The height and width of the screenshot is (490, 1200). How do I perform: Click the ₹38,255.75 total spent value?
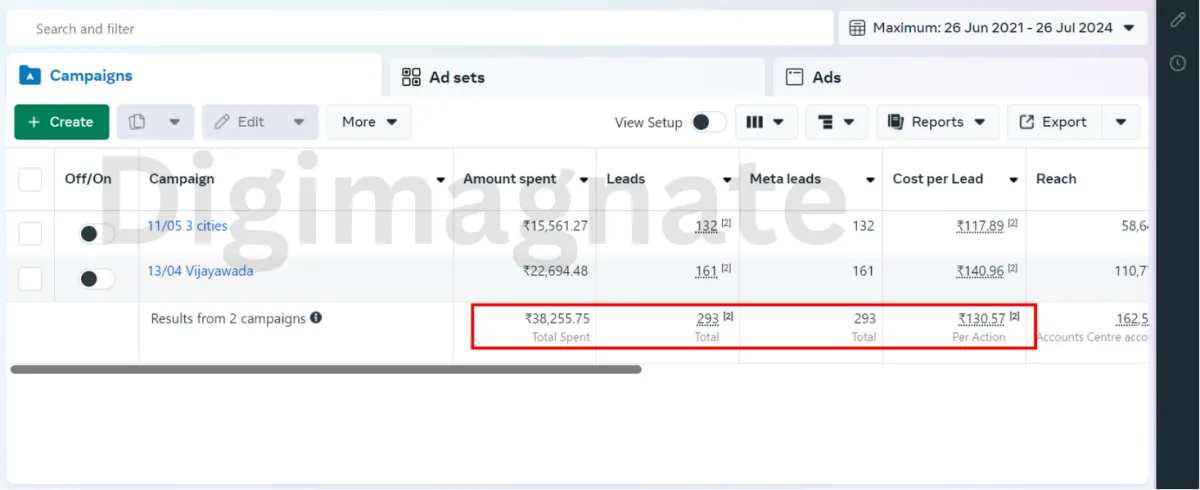click(x=557, y=319)
